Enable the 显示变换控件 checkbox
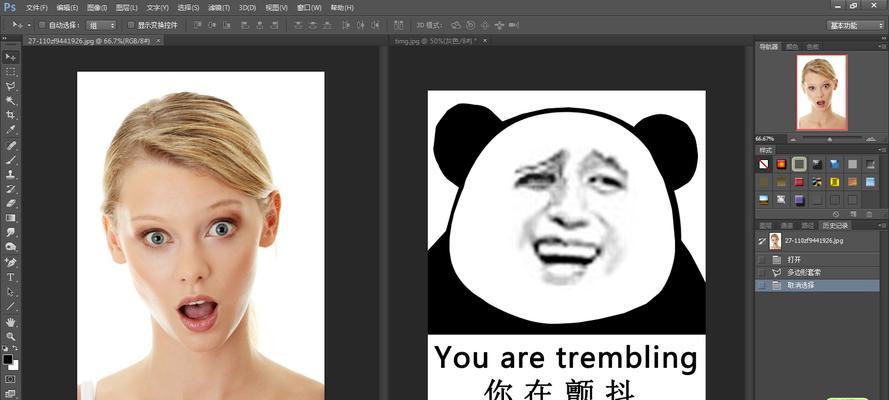 [131, 25]
